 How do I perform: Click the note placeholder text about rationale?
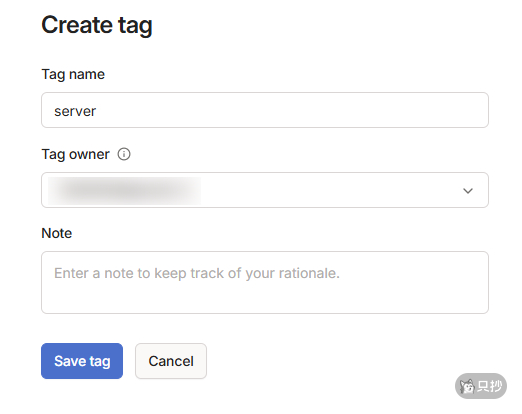[x=197, y=273]
